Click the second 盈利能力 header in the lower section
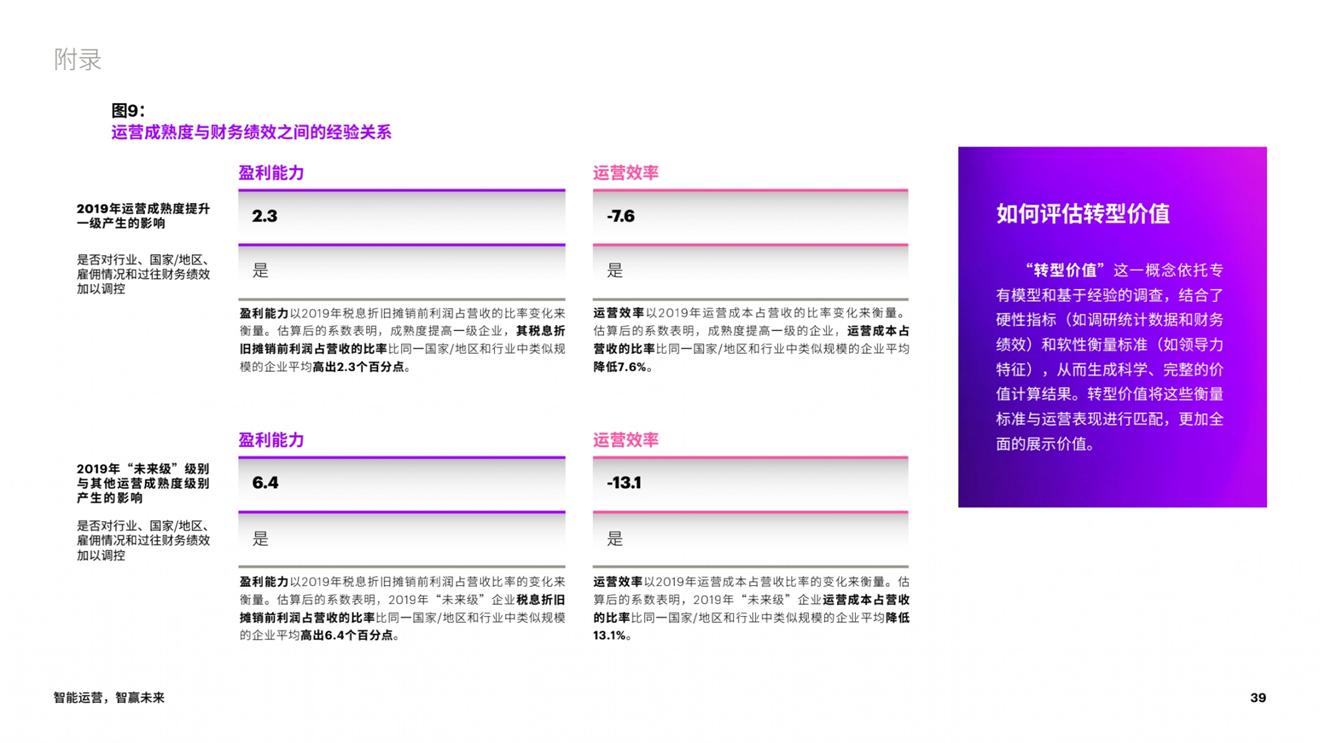Viewport: 1320px width, 743px height. 271,440
